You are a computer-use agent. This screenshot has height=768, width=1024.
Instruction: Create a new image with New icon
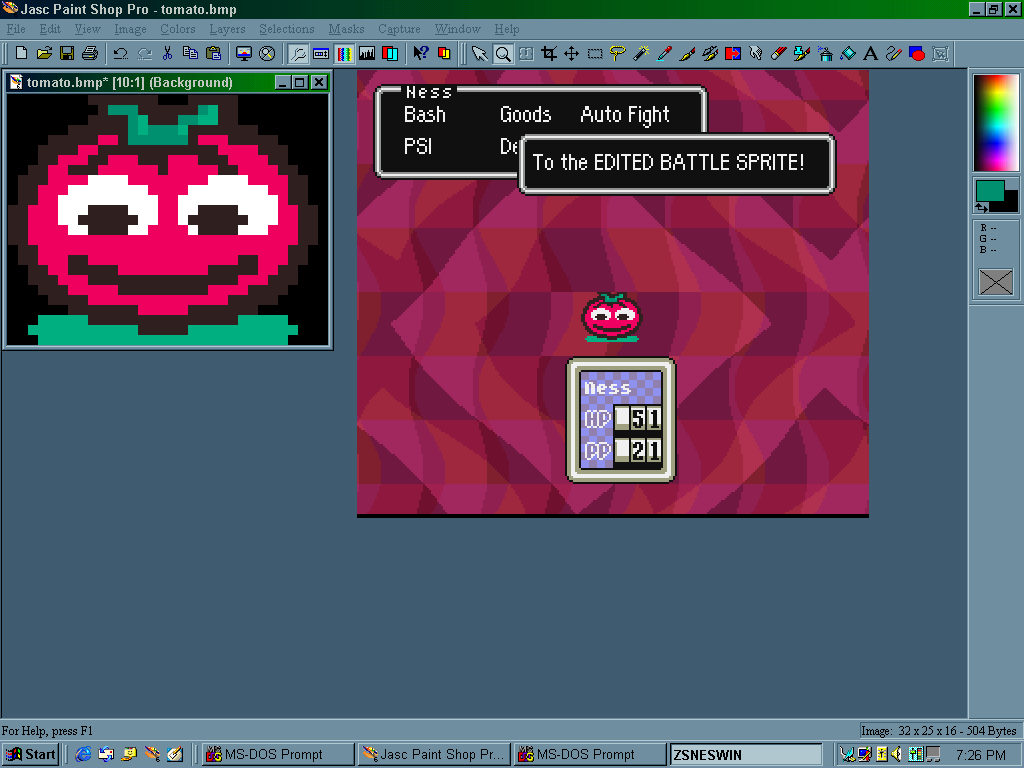click(21, 53)
